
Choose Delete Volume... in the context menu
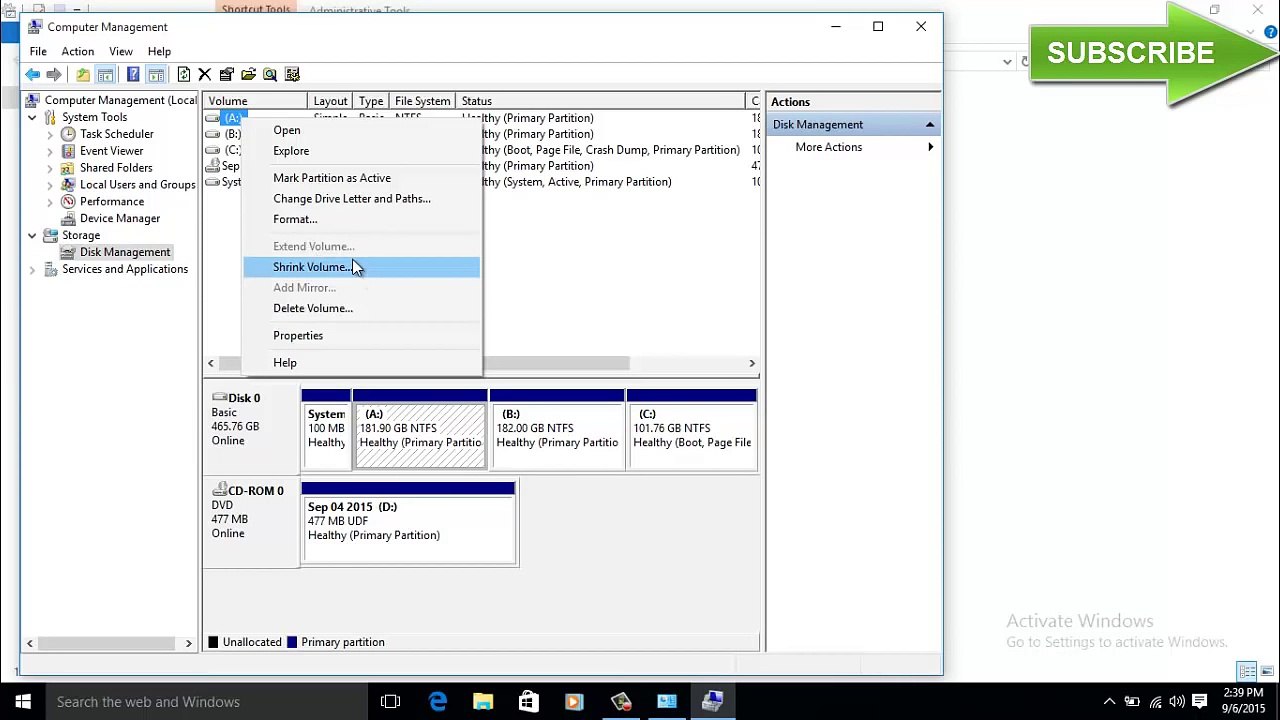(x=361, y=308)
